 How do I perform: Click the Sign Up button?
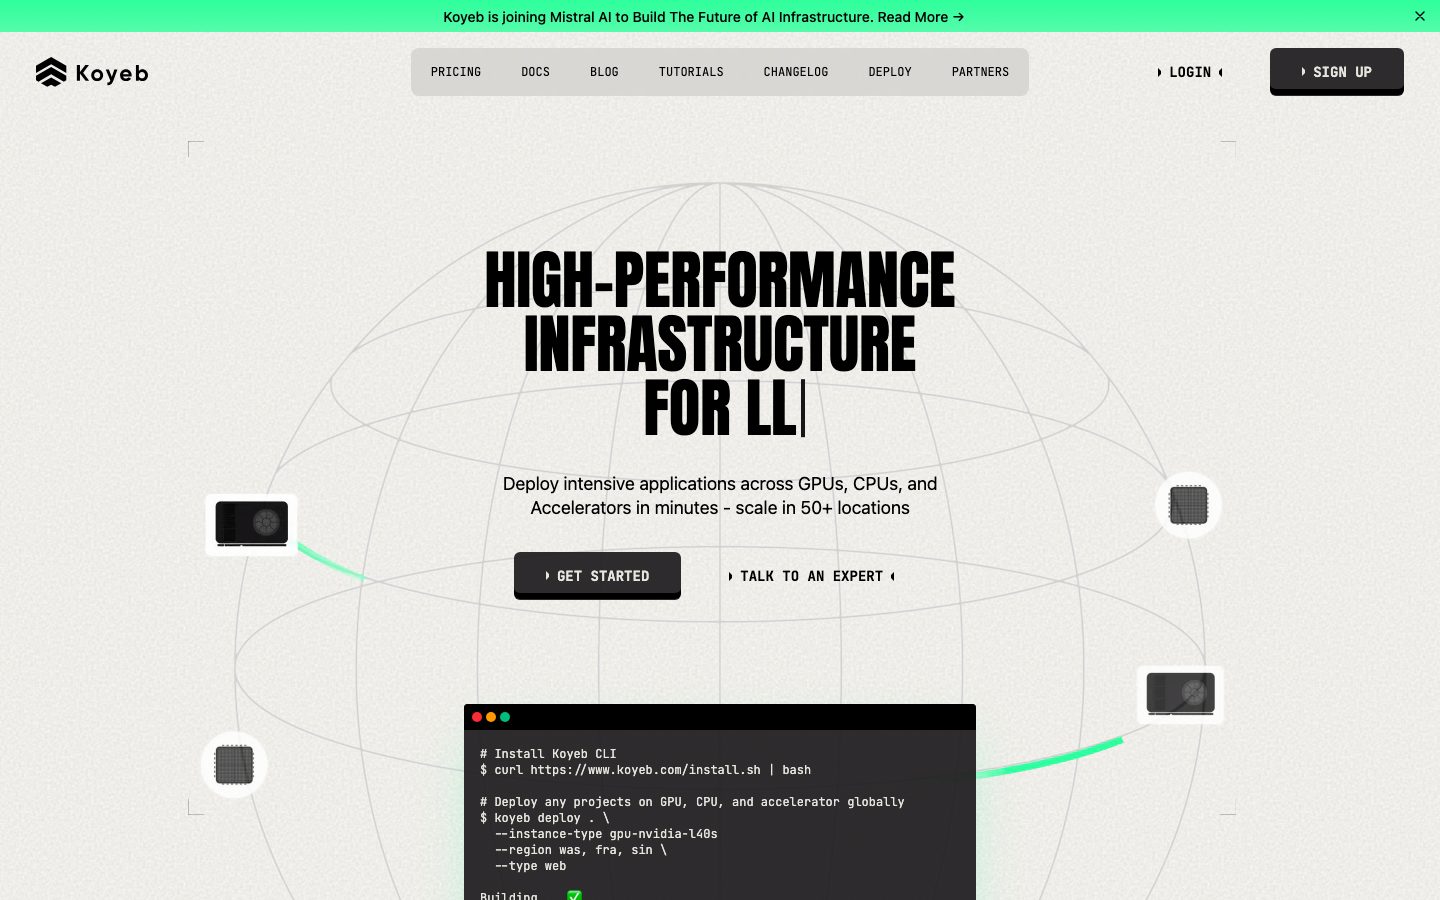click(1337, 71)
